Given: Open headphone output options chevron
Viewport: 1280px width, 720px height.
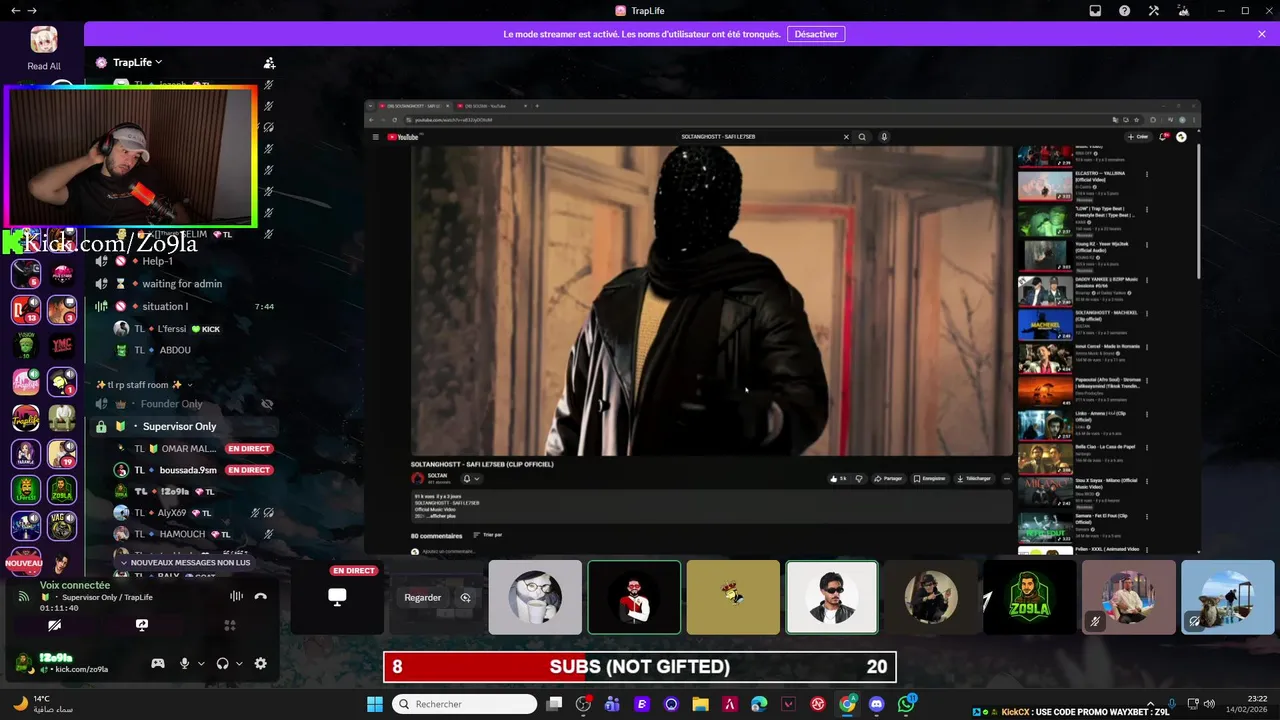Looking at the screenshot, I should (240, 663).
